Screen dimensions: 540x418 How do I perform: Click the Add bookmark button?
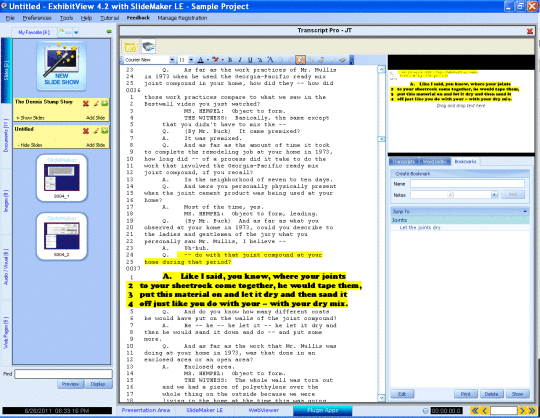[513, 195]
